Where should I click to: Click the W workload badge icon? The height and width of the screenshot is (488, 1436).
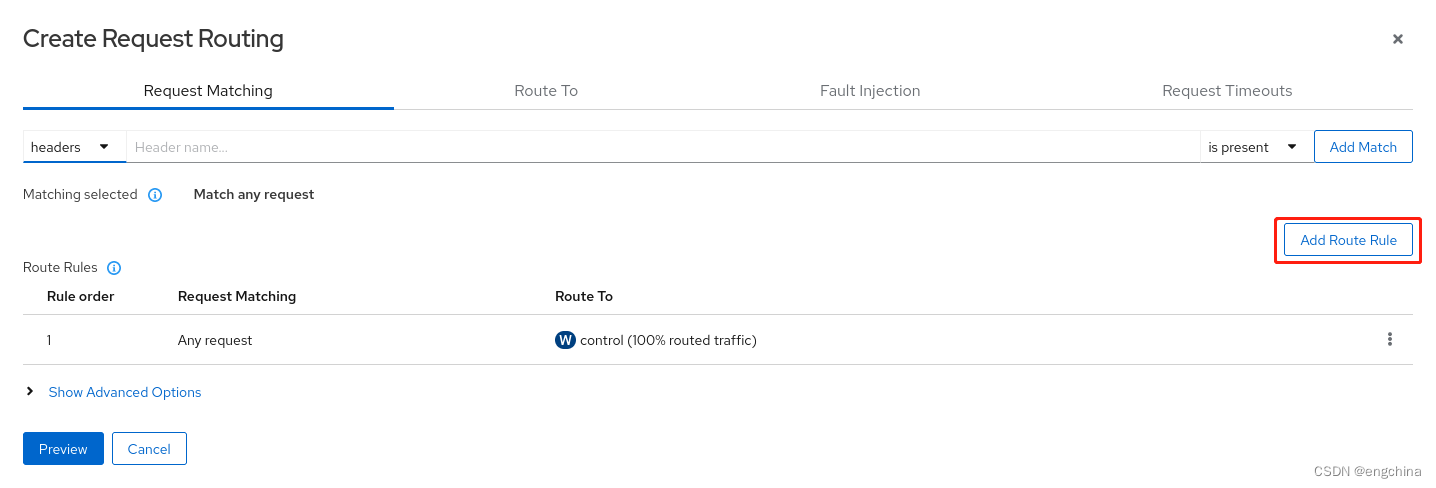[x=565, y=340]
